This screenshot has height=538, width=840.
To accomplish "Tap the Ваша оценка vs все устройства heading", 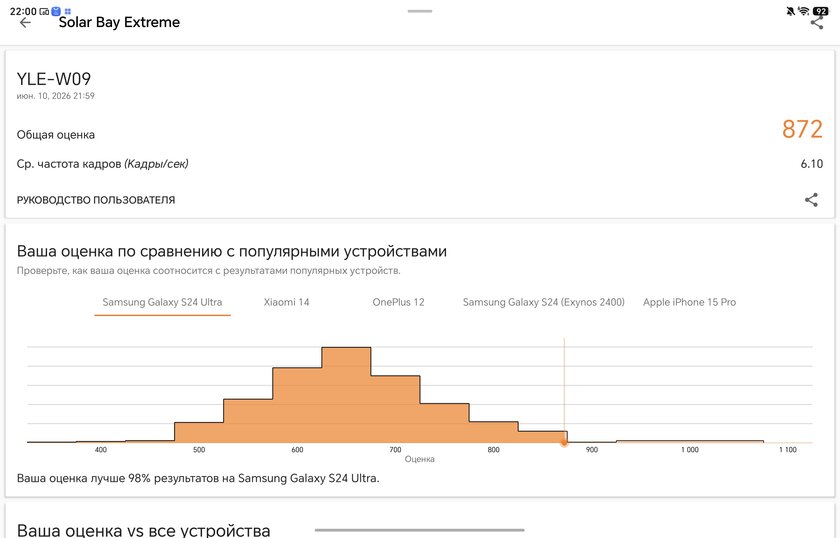I will click(144, 530).
